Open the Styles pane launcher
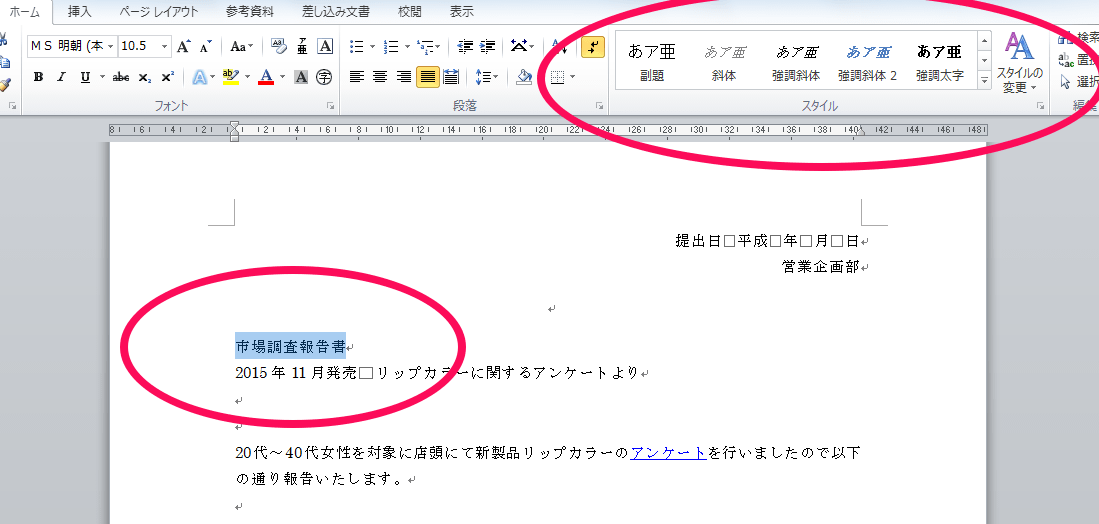 pyautogui.click(x=1040, y=106)
